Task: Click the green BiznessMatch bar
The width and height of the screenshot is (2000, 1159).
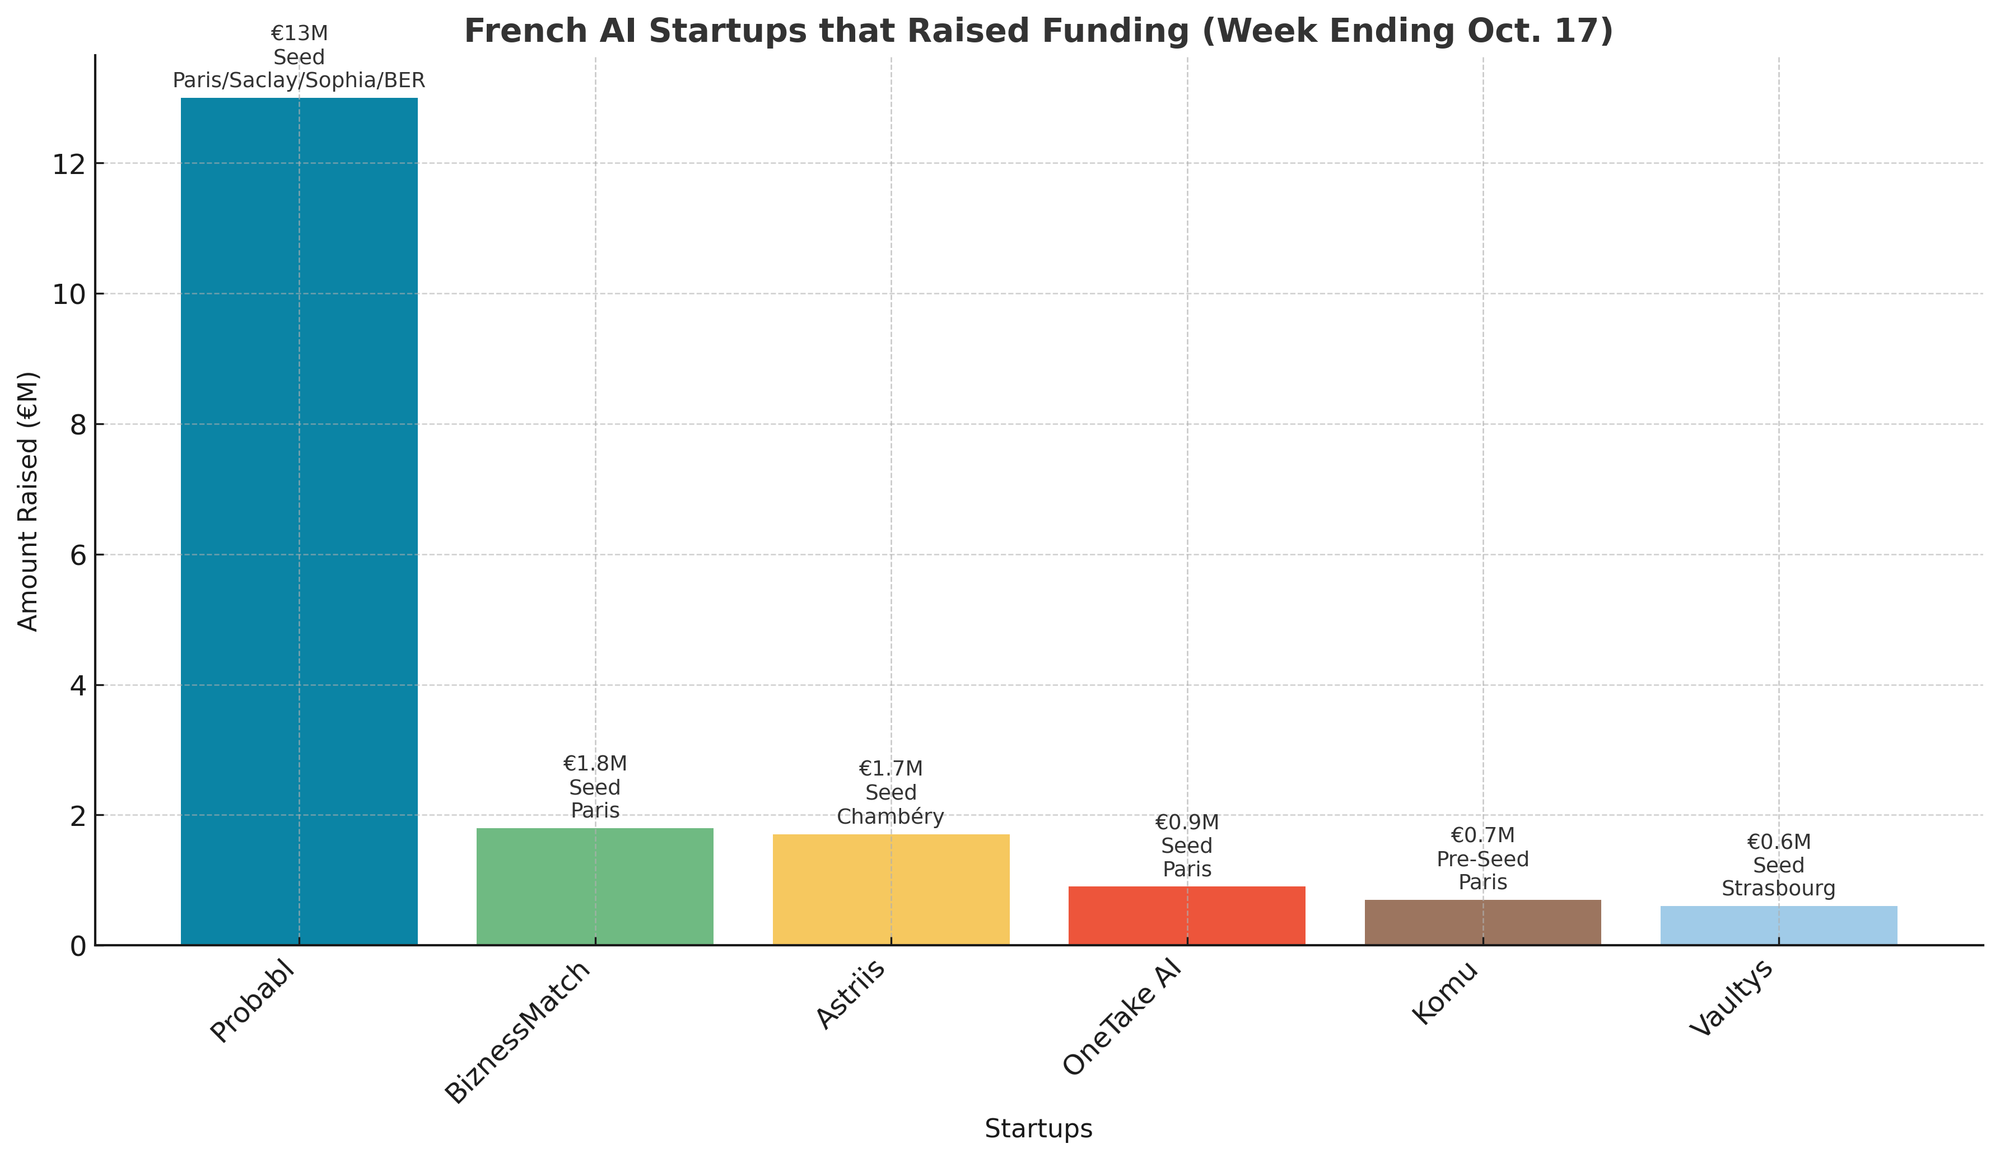Action: pos(595,886)
